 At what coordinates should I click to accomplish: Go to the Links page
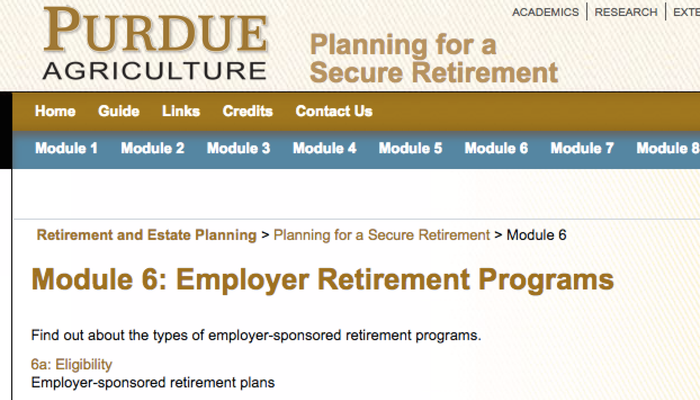click(x=181, y=111)
